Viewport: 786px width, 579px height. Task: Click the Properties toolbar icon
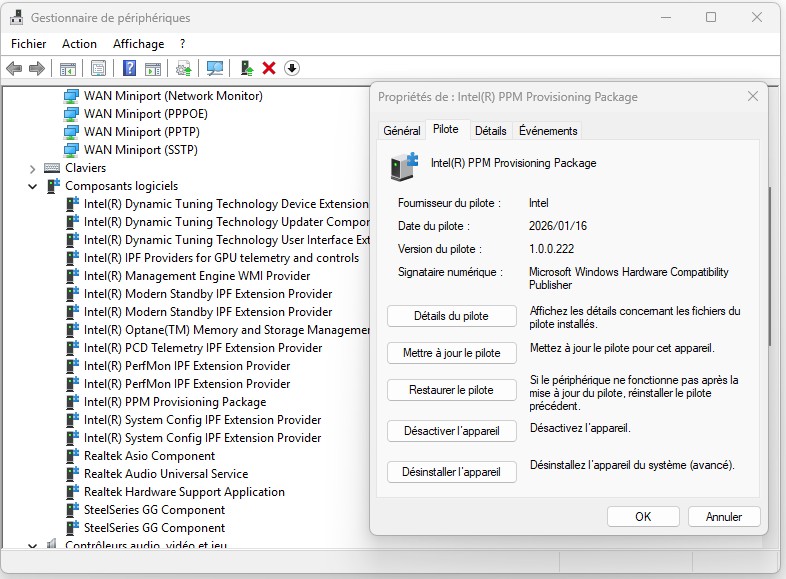pos(98,68)
